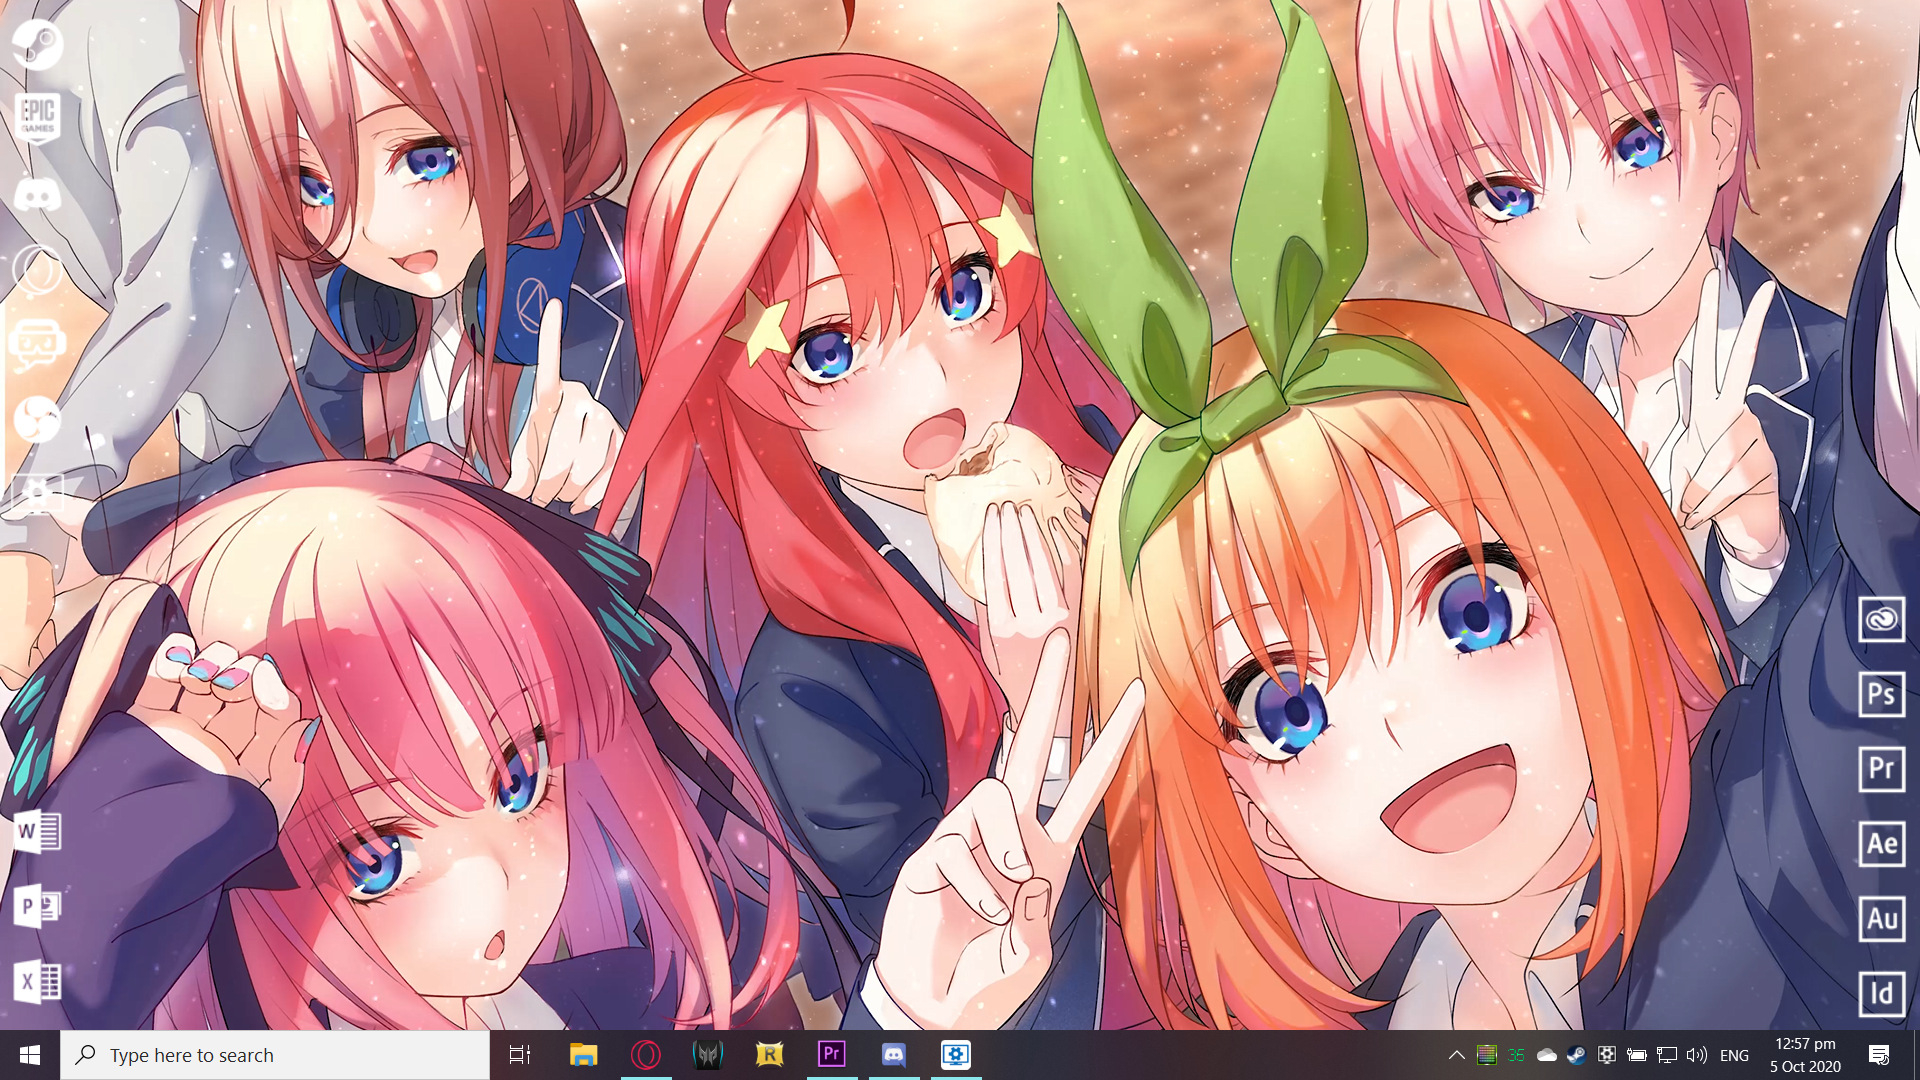Open OneDrive cloud icon in the tray

[1547, 1055]
